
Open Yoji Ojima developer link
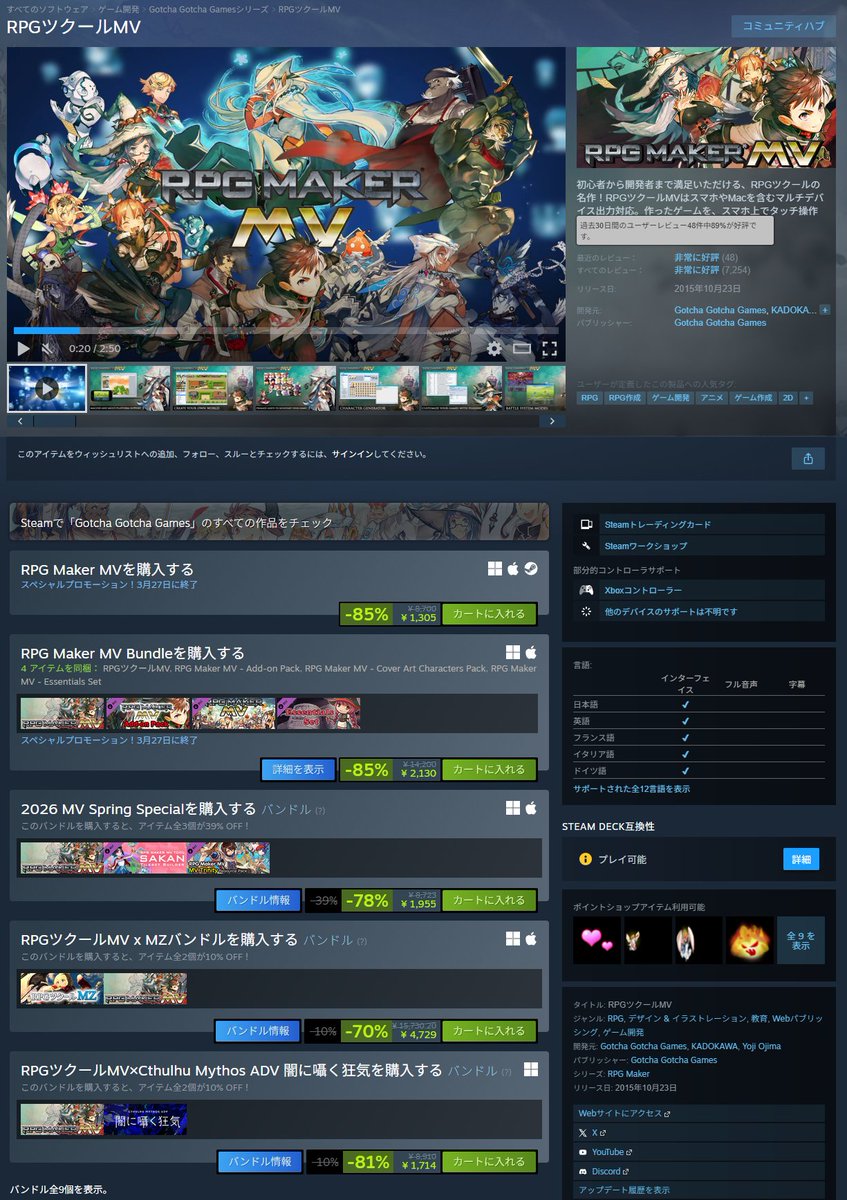764,1046
